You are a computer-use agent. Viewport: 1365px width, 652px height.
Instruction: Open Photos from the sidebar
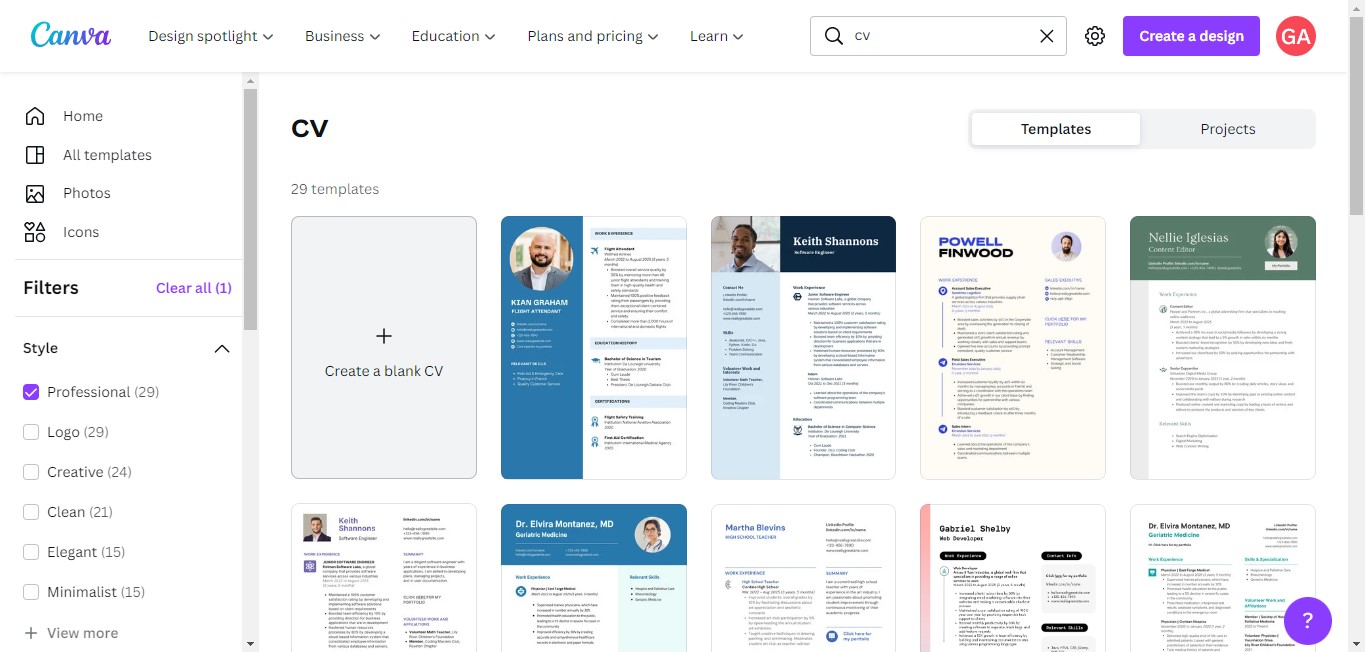point(86,193)
